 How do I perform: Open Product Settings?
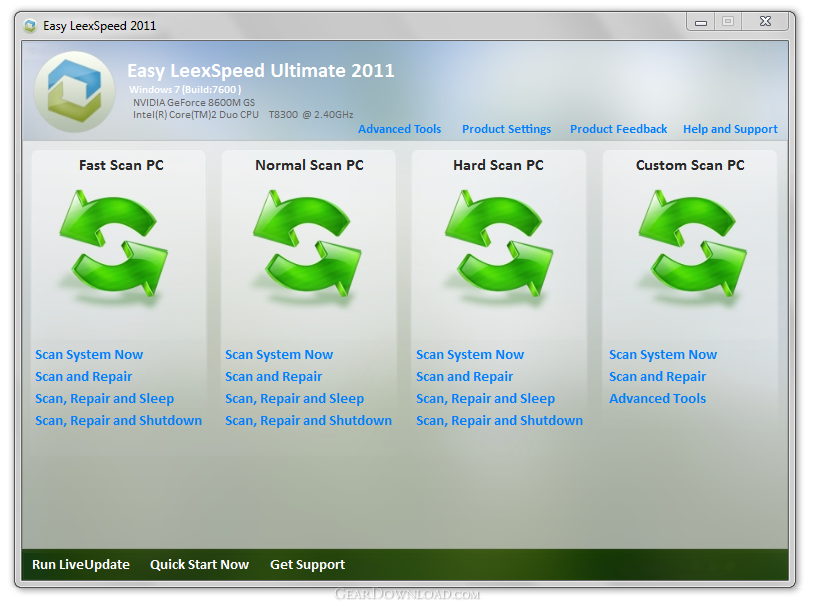(x=506, y=129)
